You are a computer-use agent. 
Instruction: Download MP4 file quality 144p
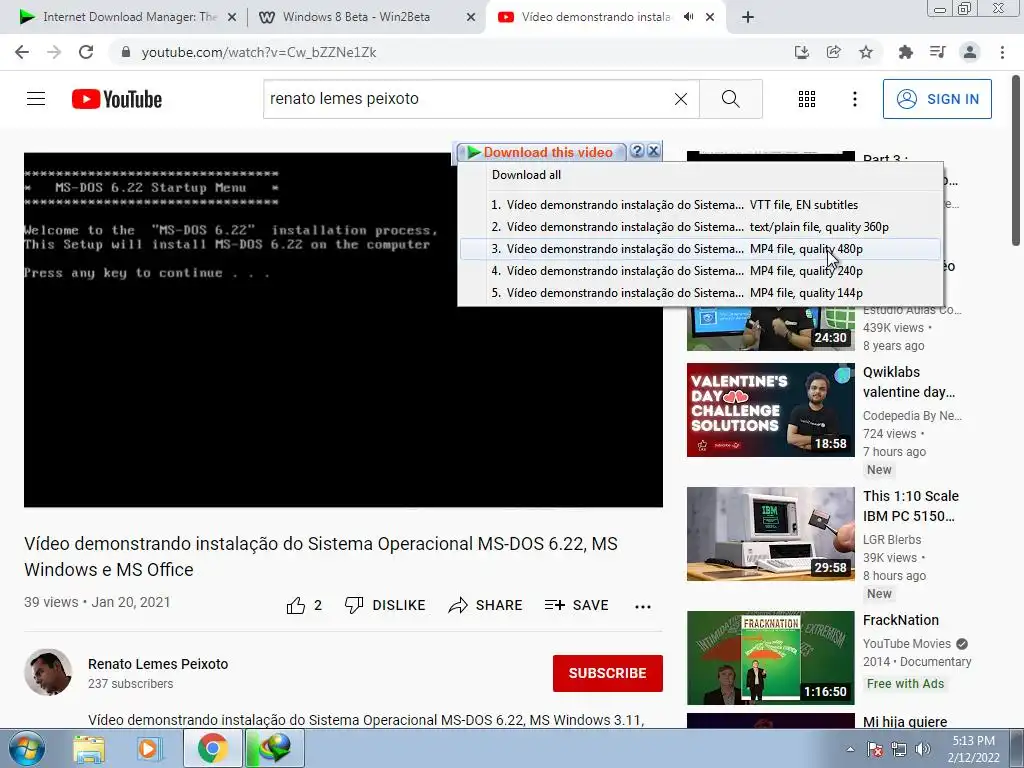700,293
